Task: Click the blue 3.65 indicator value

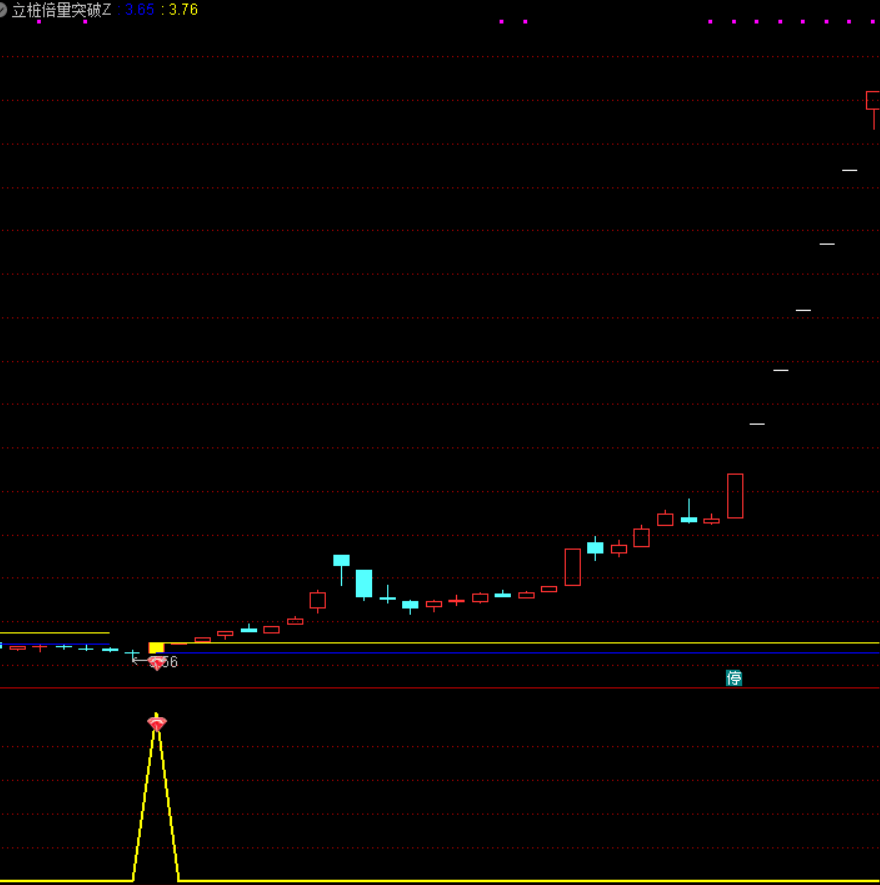Action: 139,10
